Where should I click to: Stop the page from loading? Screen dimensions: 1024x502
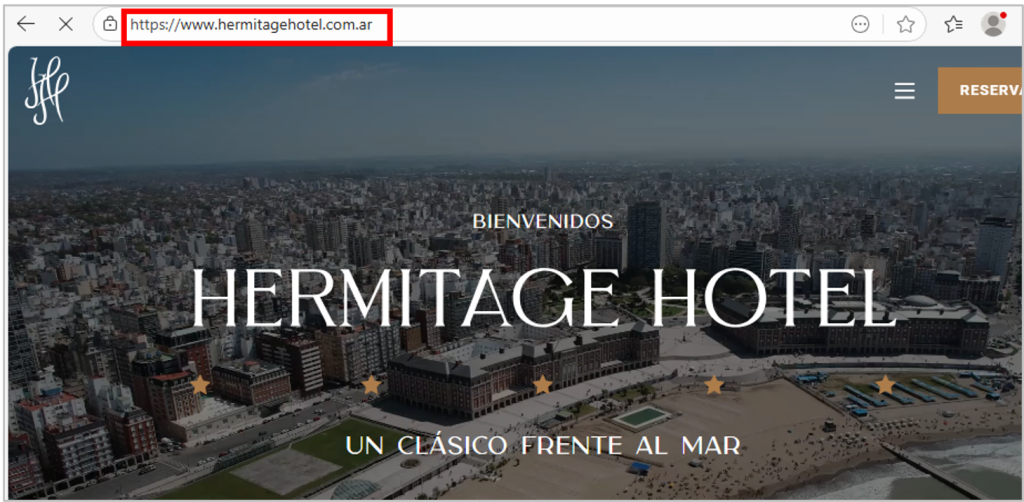point(66,25)
